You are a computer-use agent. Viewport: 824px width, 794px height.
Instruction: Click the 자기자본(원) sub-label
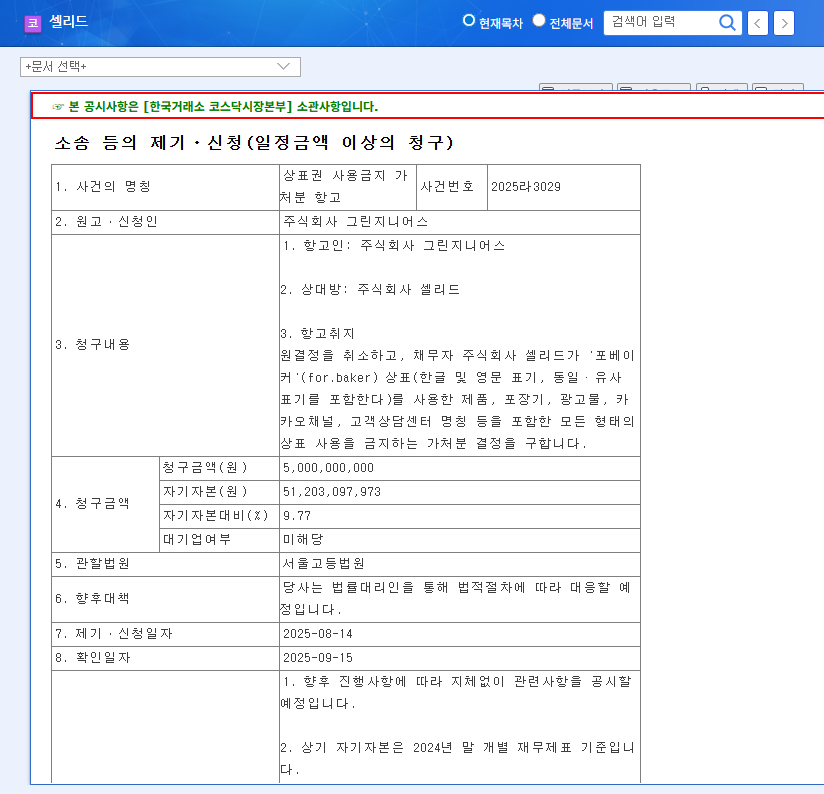(x=205, y=491)
